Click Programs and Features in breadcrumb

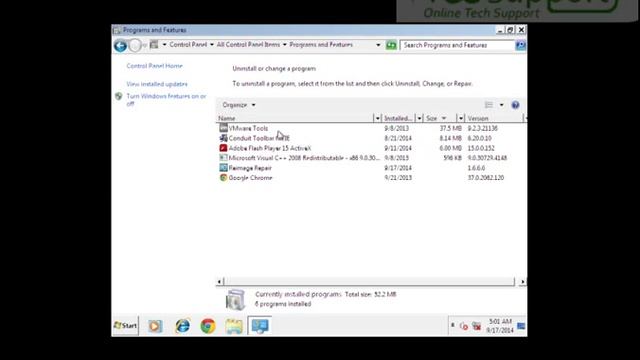pos(321,44)
